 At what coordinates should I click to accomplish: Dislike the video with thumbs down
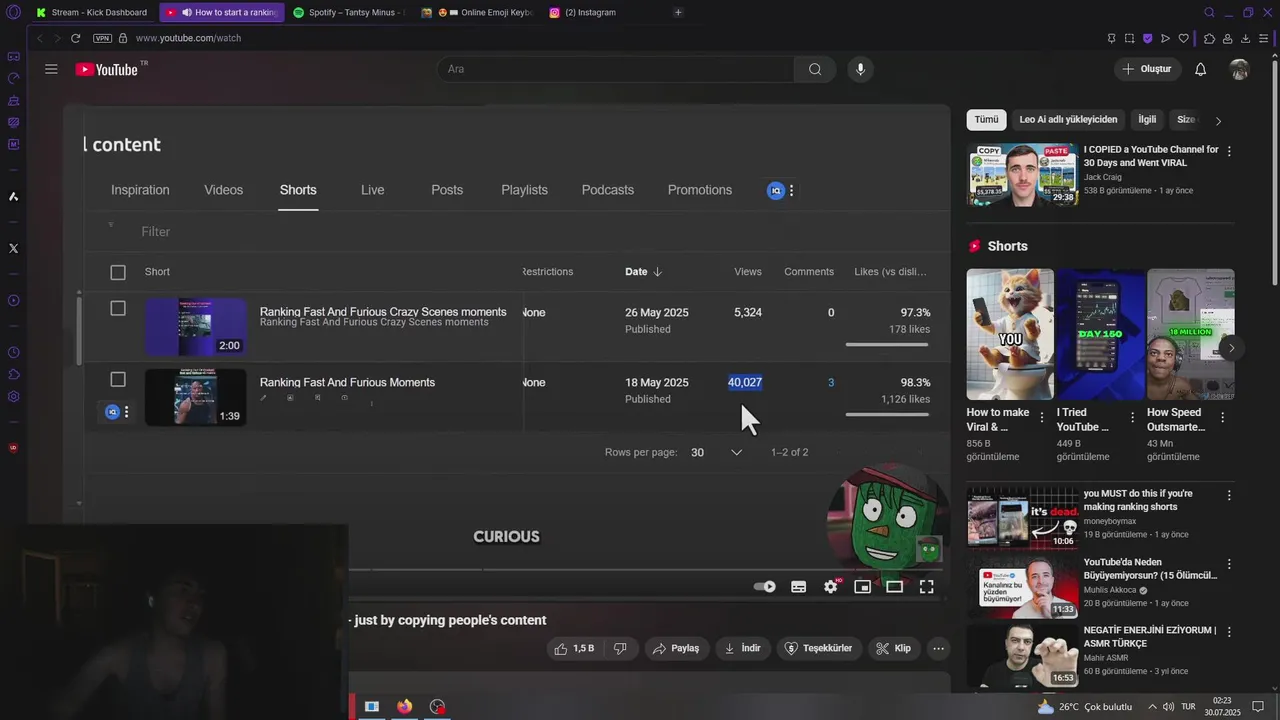pyautogui.click(x=620, y=648)
